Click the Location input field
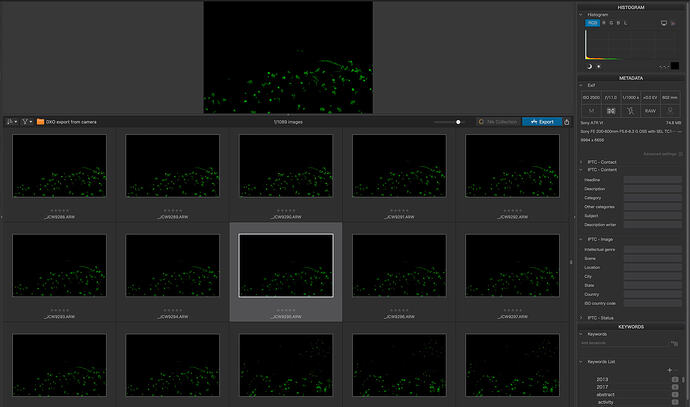This screenshot has height=407, width=690. point(653,268)
